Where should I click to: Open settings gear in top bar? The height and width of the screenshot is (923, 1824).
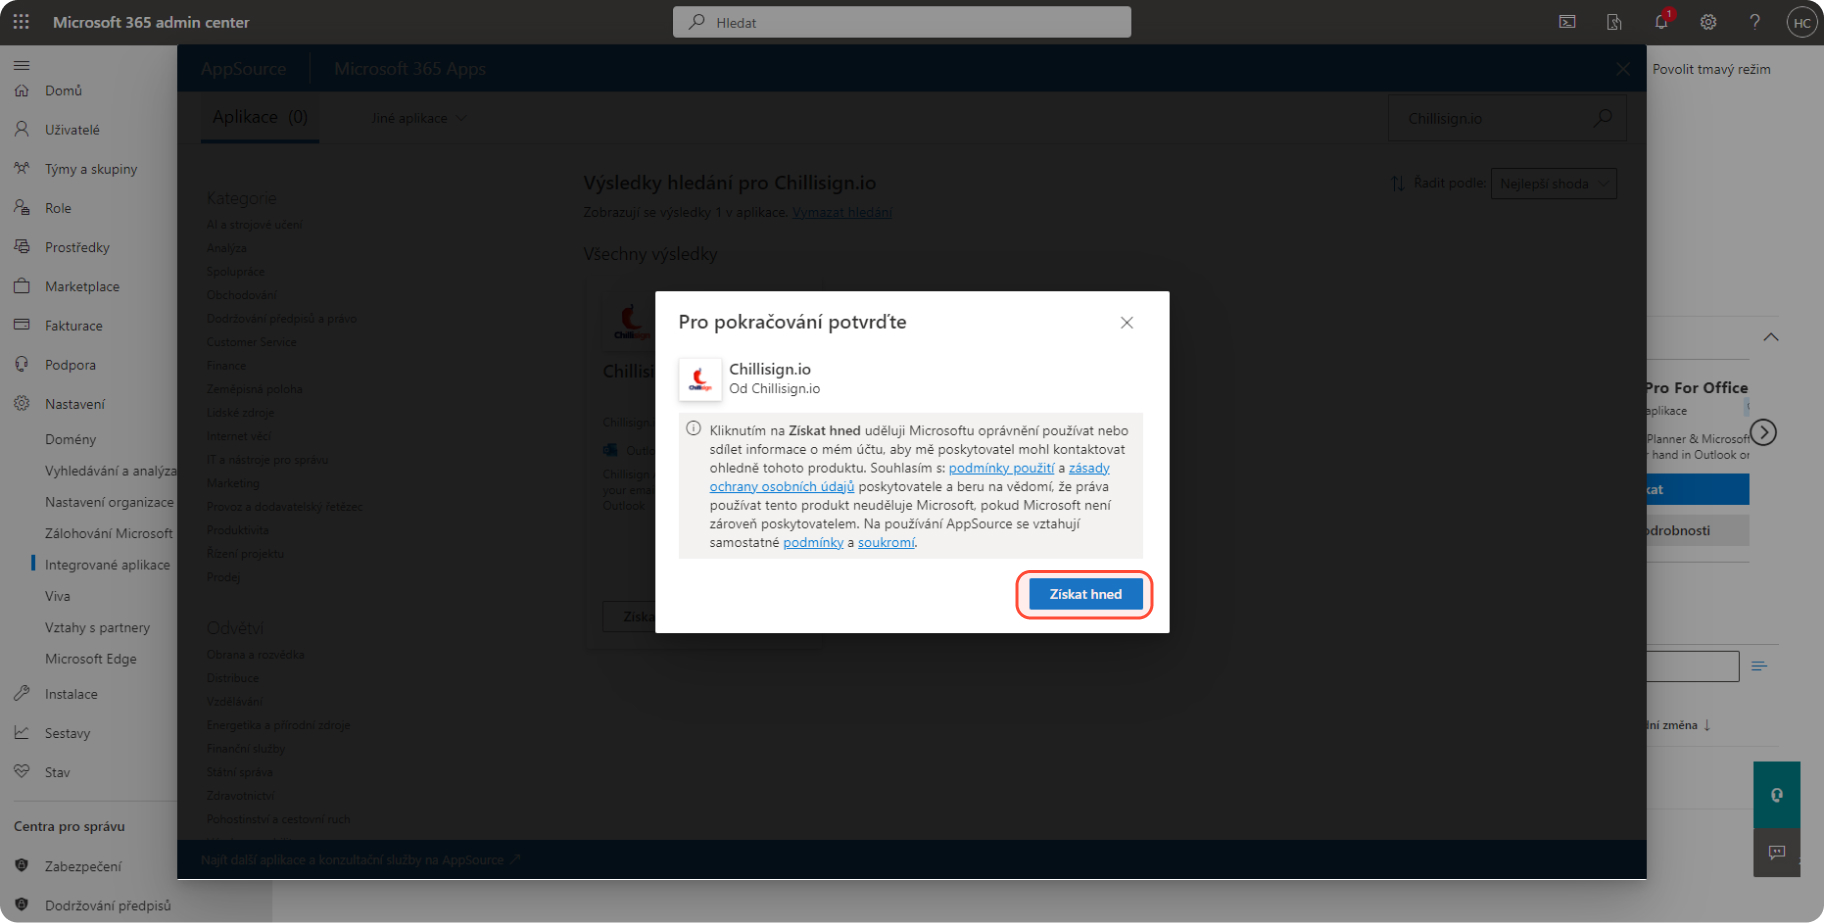click(x=1708, y=22)
